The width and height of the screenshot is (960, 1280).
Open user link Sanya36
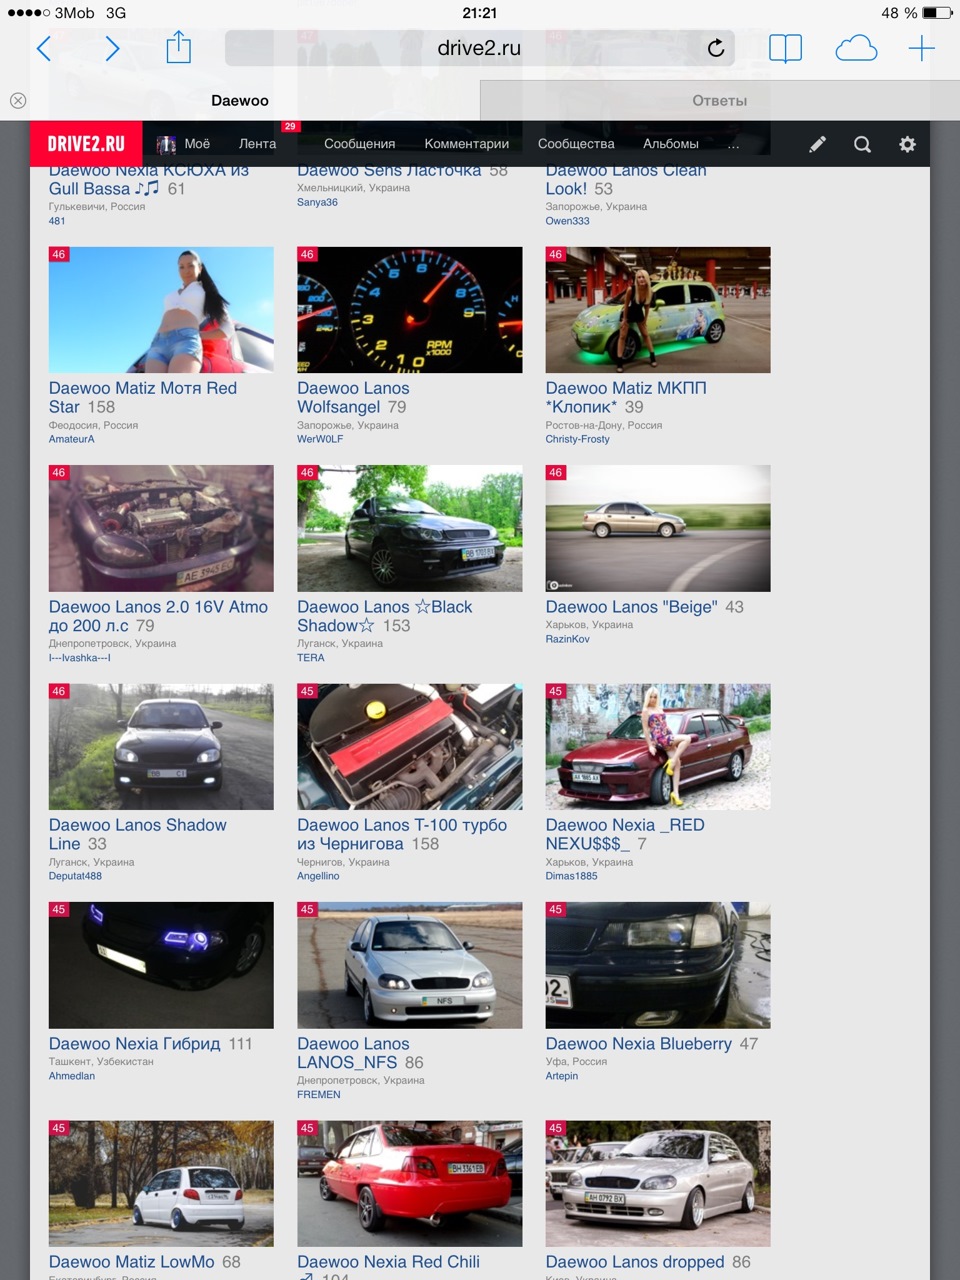click(317, 202)
